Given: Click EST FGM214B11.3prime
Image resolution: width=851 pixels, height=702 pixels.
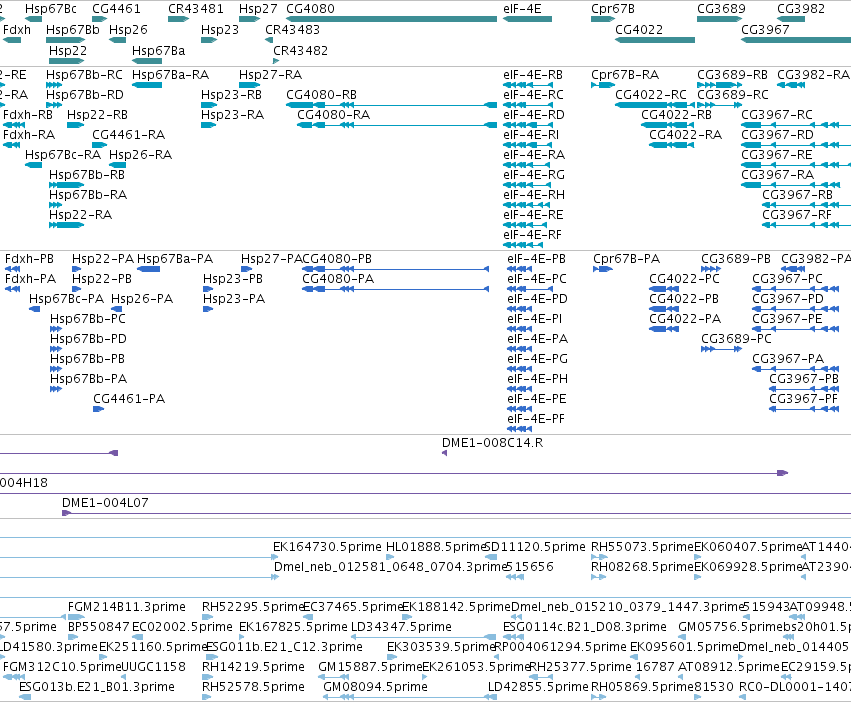Looking at the screenshot, I should point(126,606).
